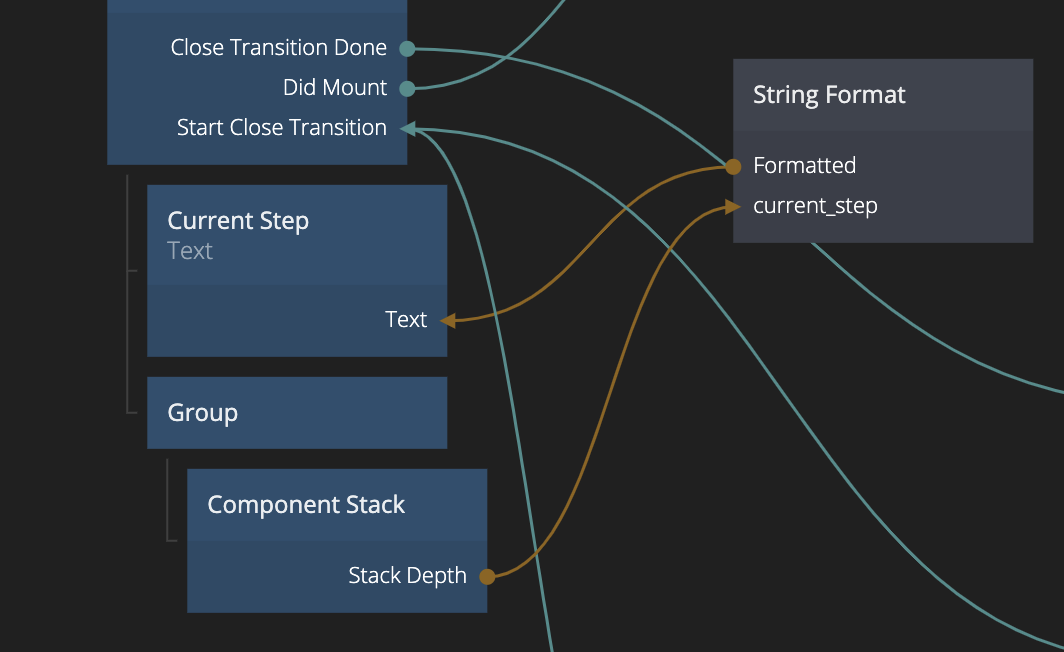Select the Component Stack node title
The height and width of the screenshot is (652, 1064).
[306, 505]
